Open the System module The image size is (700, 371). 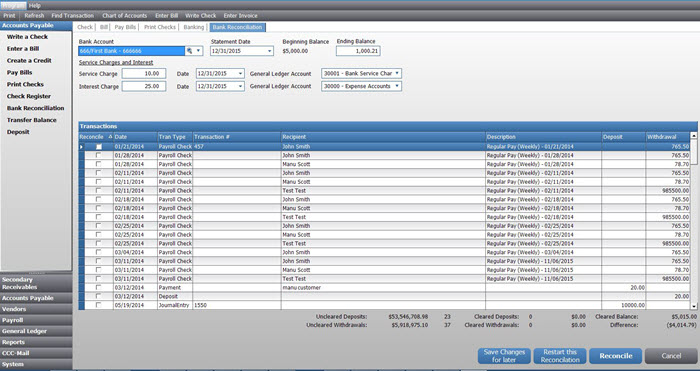tap(36, 364)
